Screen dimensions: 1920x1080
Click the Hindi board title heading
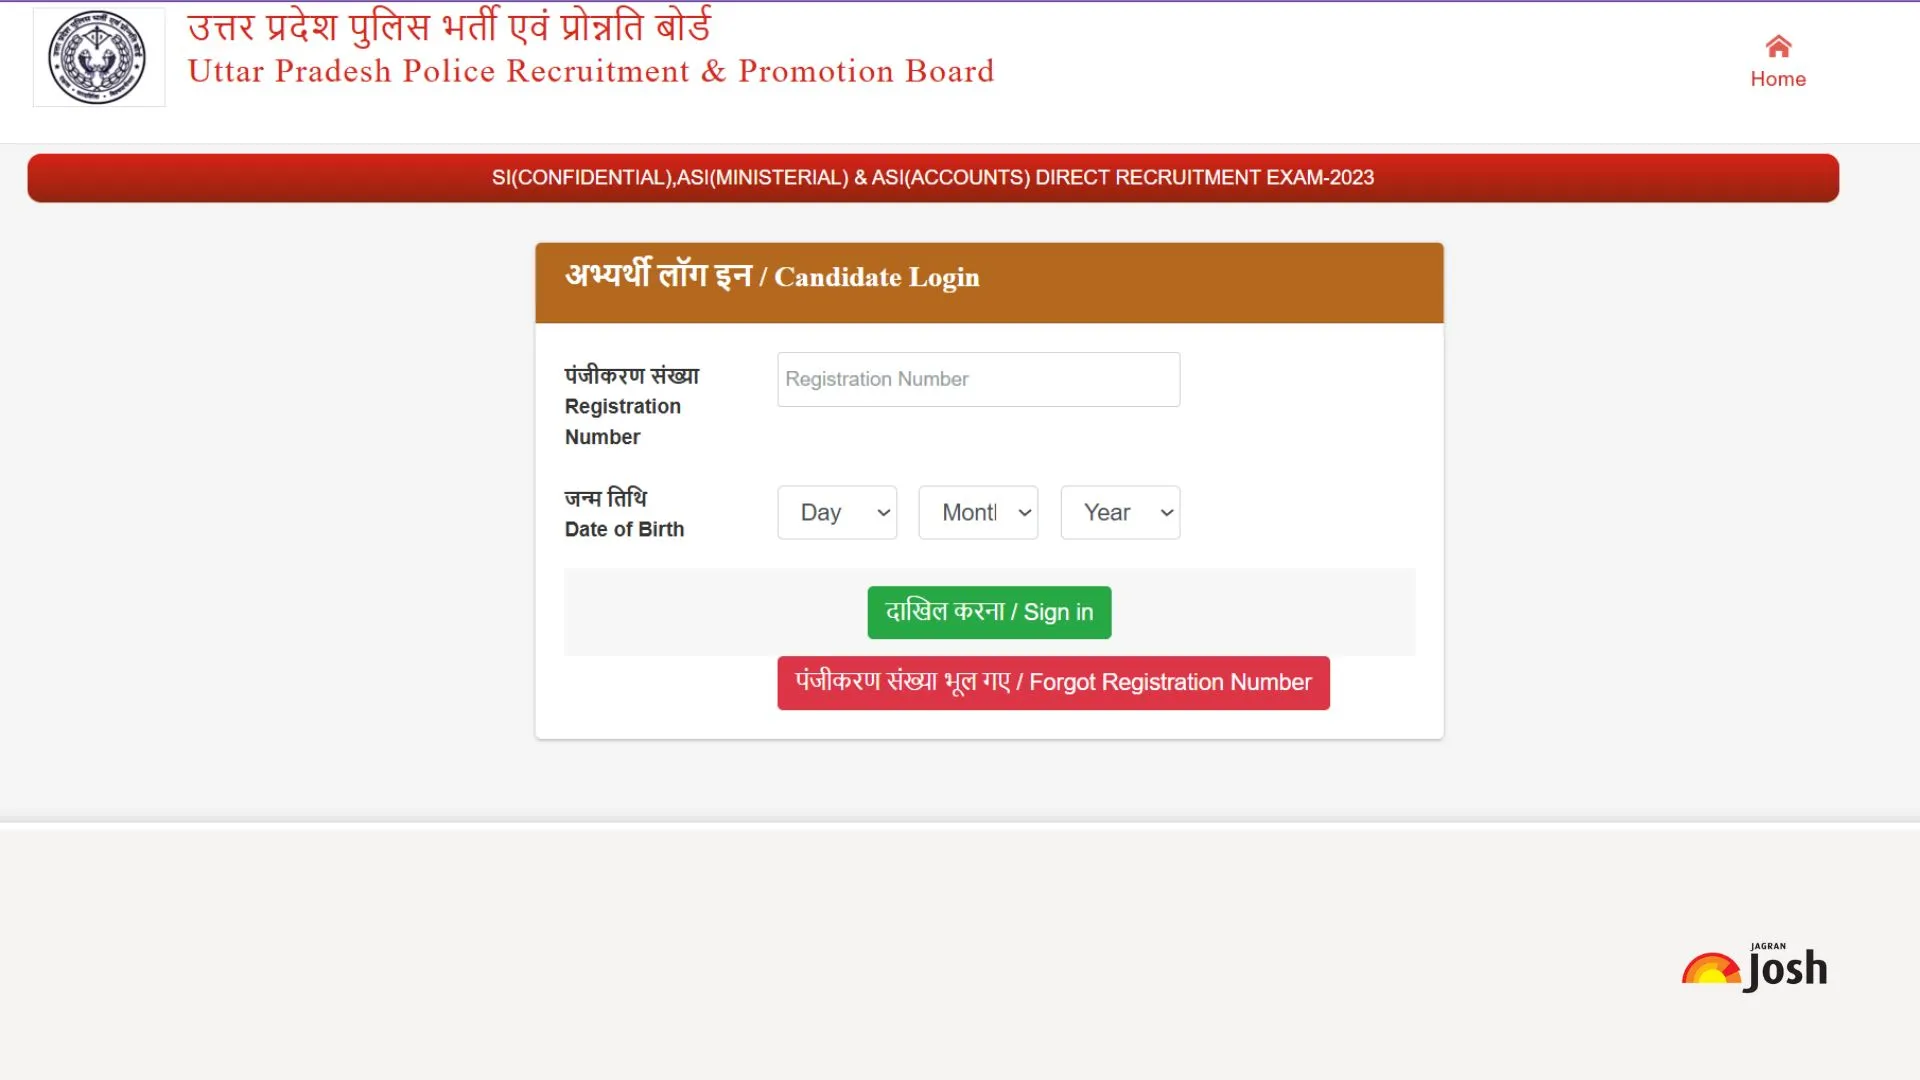point(449,26)
